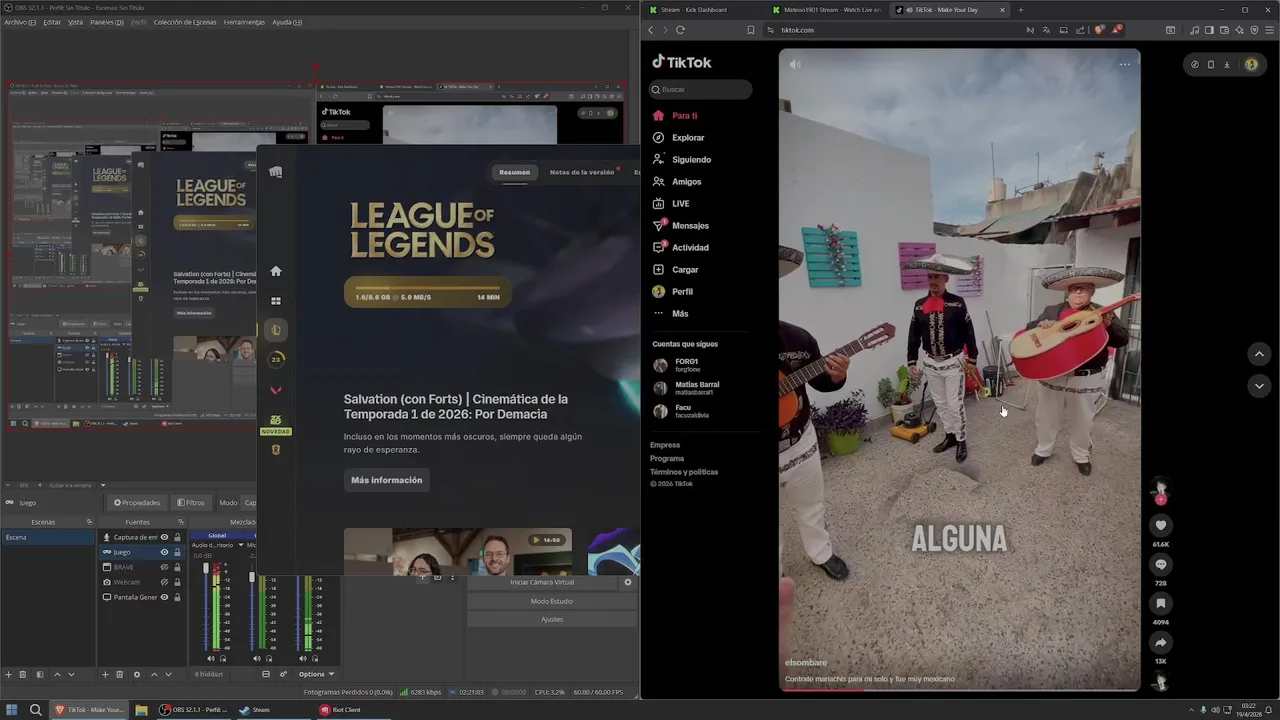Open Mensajes in TikTok sidebar
The image size is (1280, 720).
(689, 226)
